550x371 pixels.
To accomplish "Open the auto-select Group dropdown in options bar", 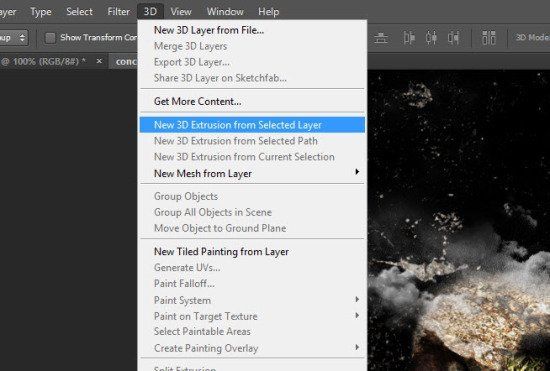I will coord(13,38).
